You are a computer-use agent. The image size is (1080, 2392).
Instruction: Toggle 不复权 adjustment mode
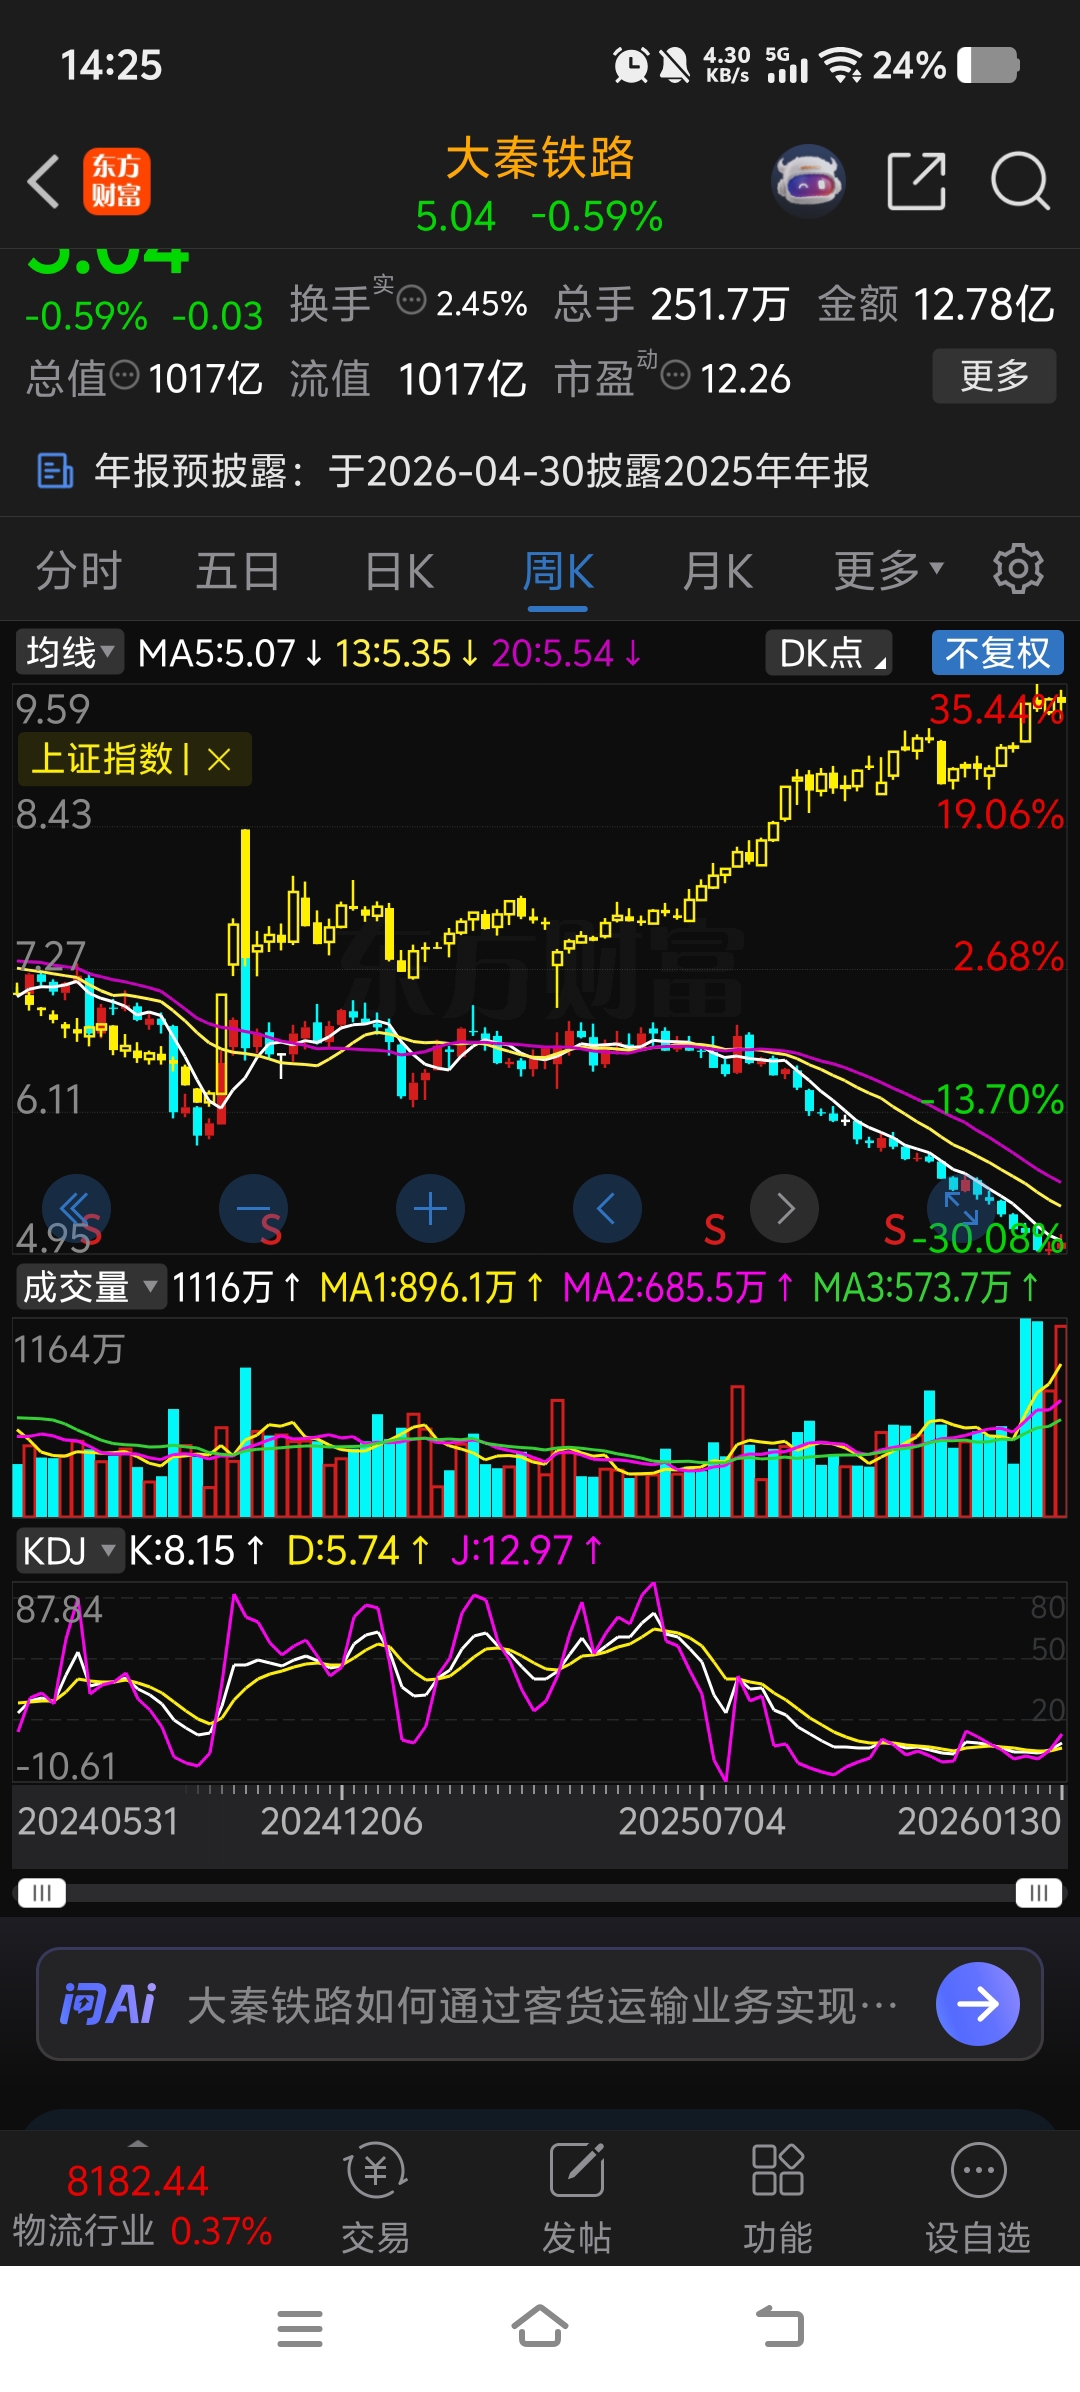pos(997,653)
